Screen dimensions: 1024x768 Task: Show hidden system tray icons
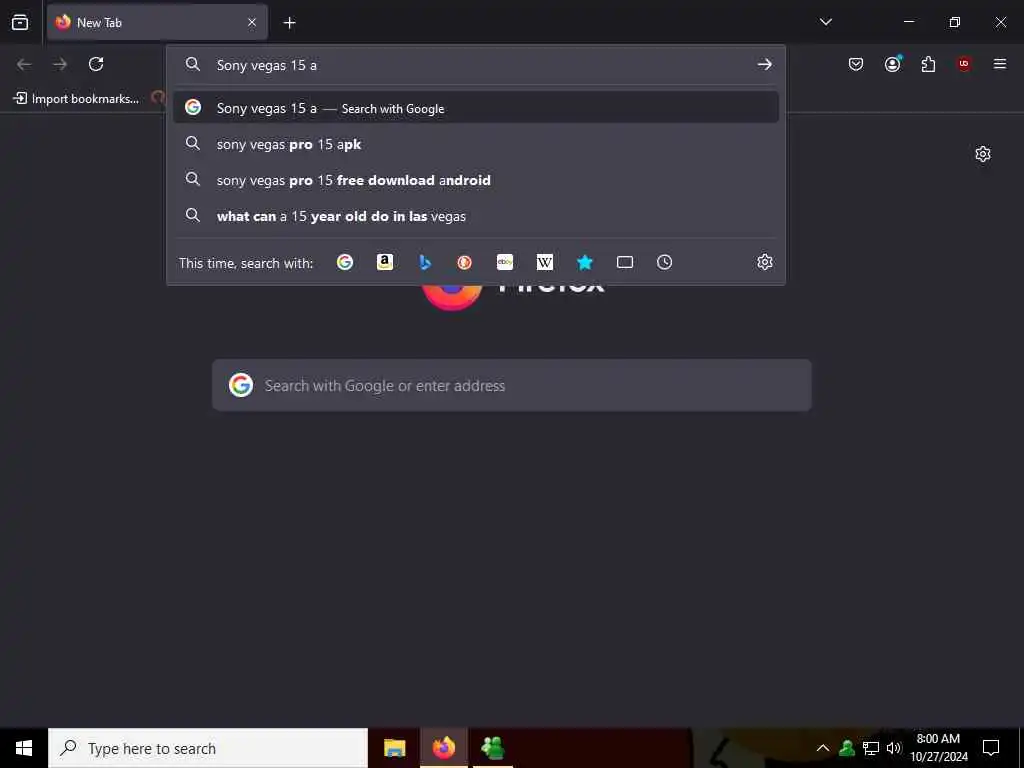click(823, 748)
